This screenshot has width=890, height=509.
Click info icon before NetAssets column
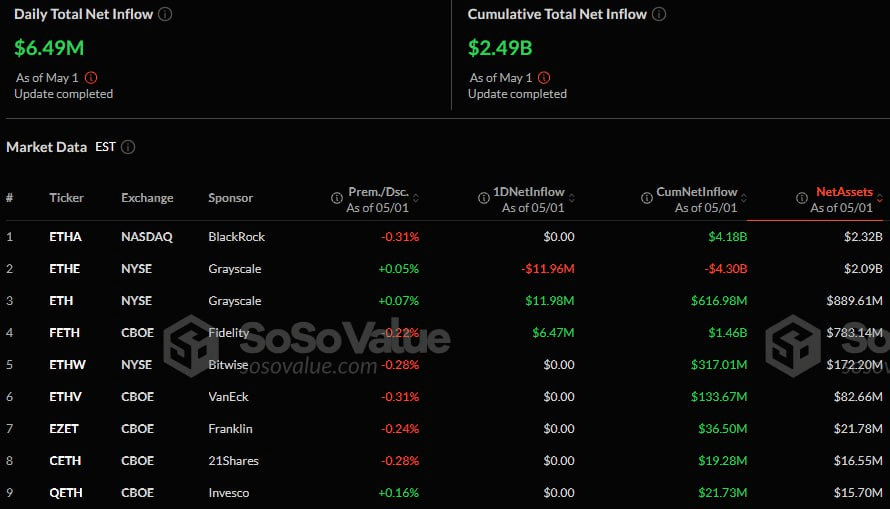801,198
